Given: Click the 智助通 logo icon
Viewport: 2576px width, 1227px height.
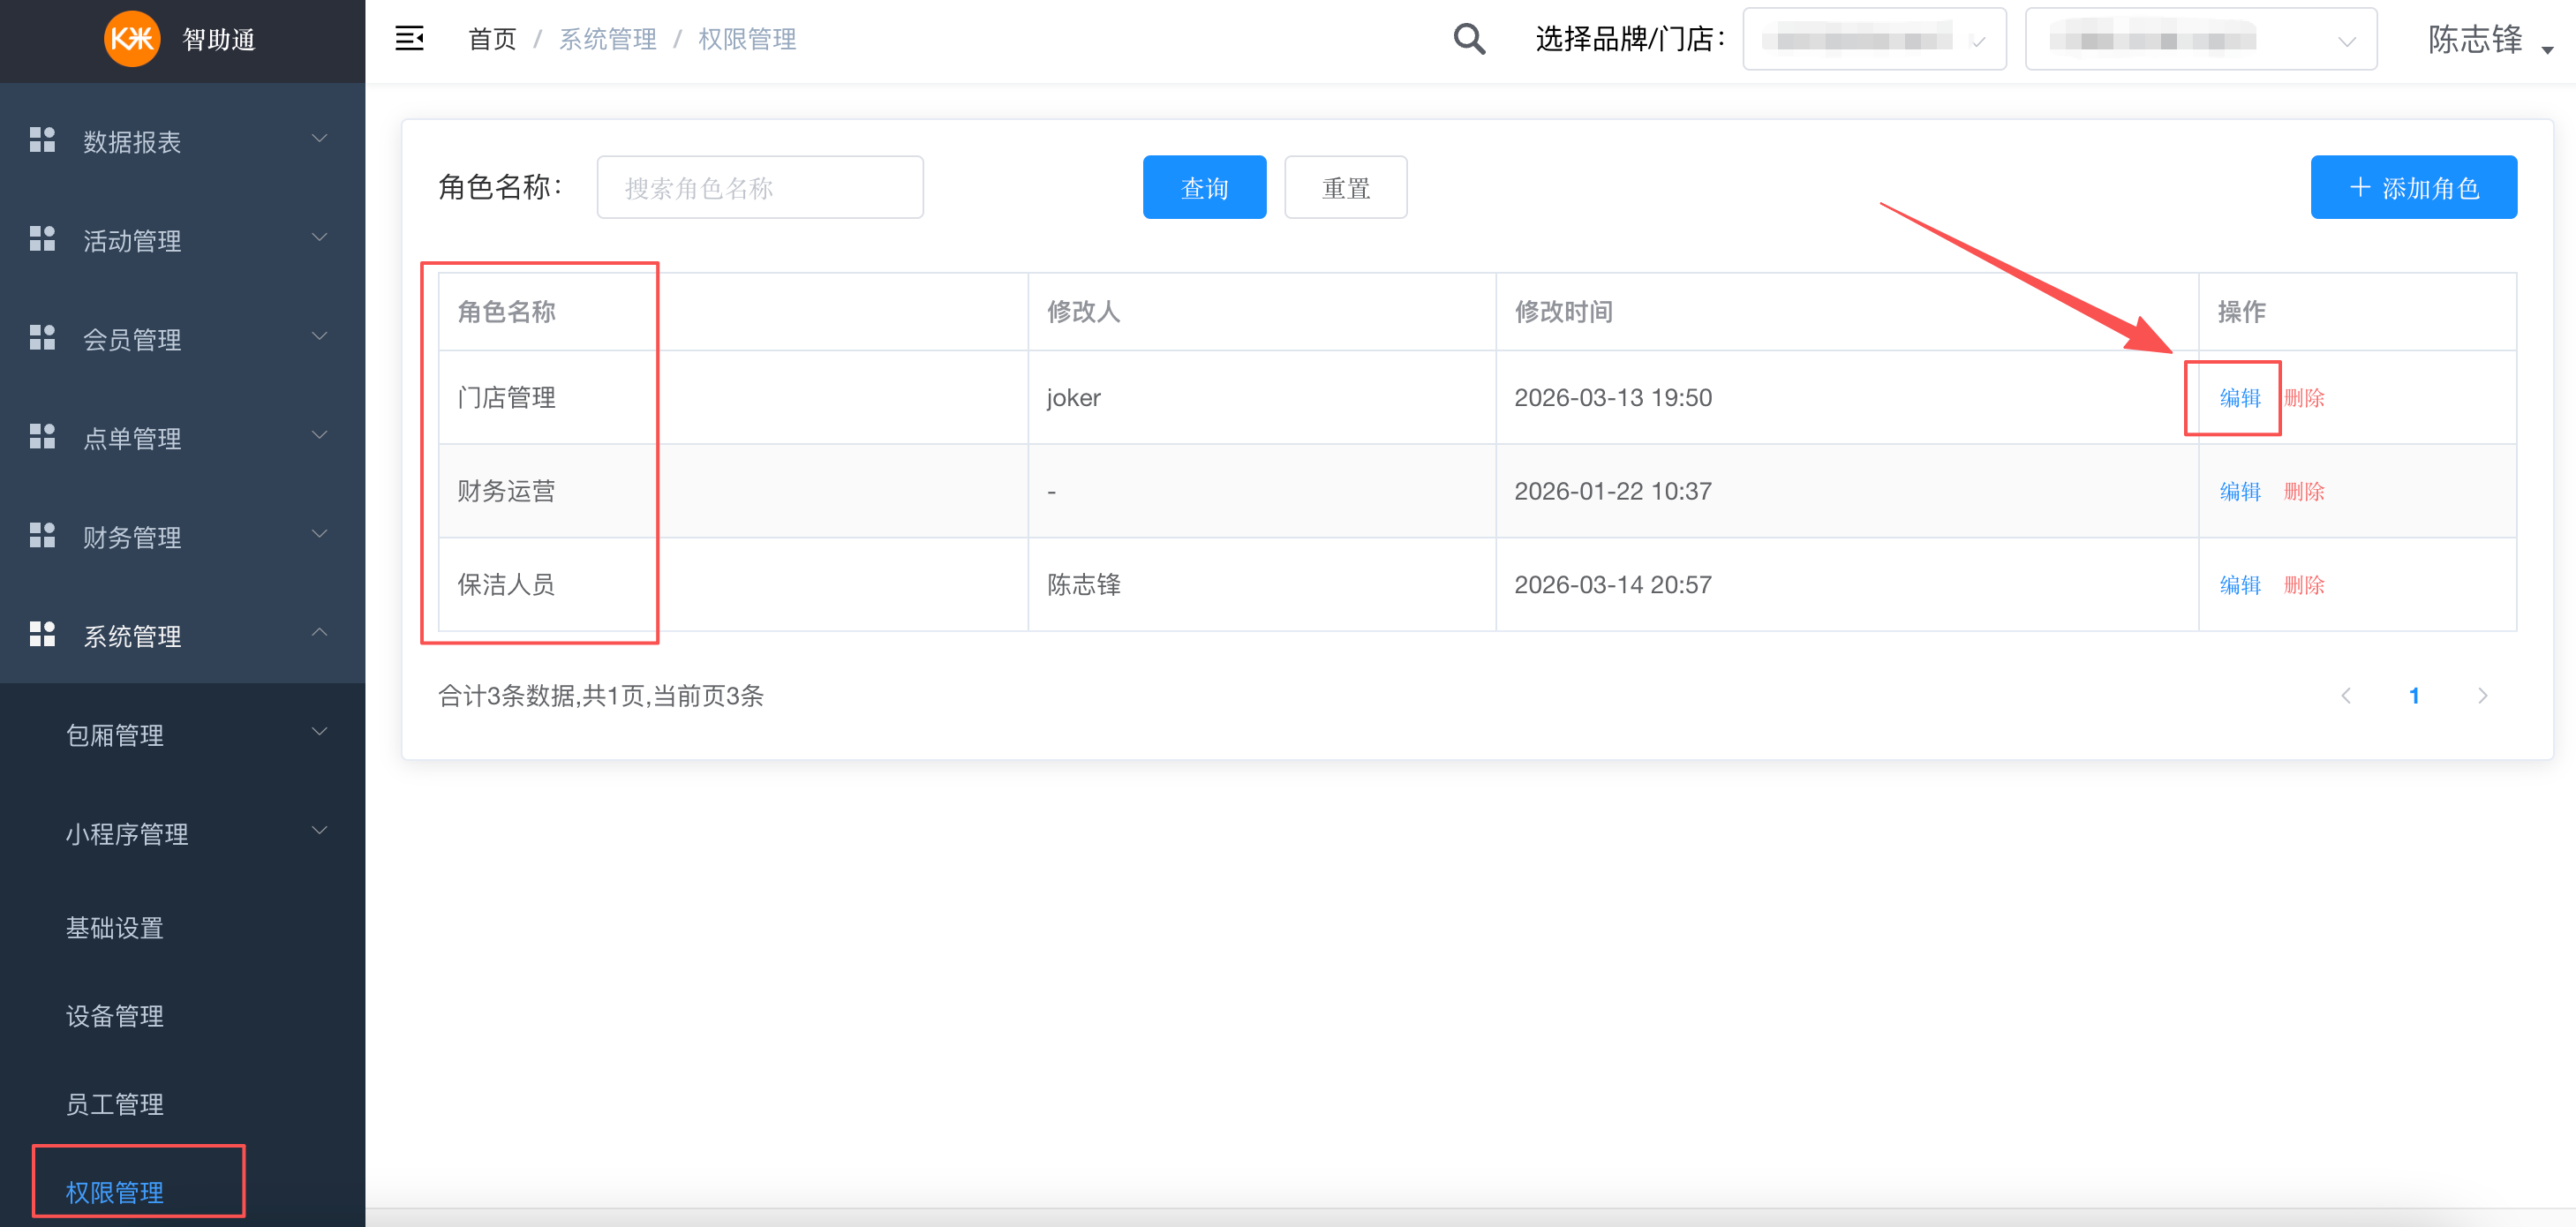Looking at the screenshot, I should tap(131, 40).
